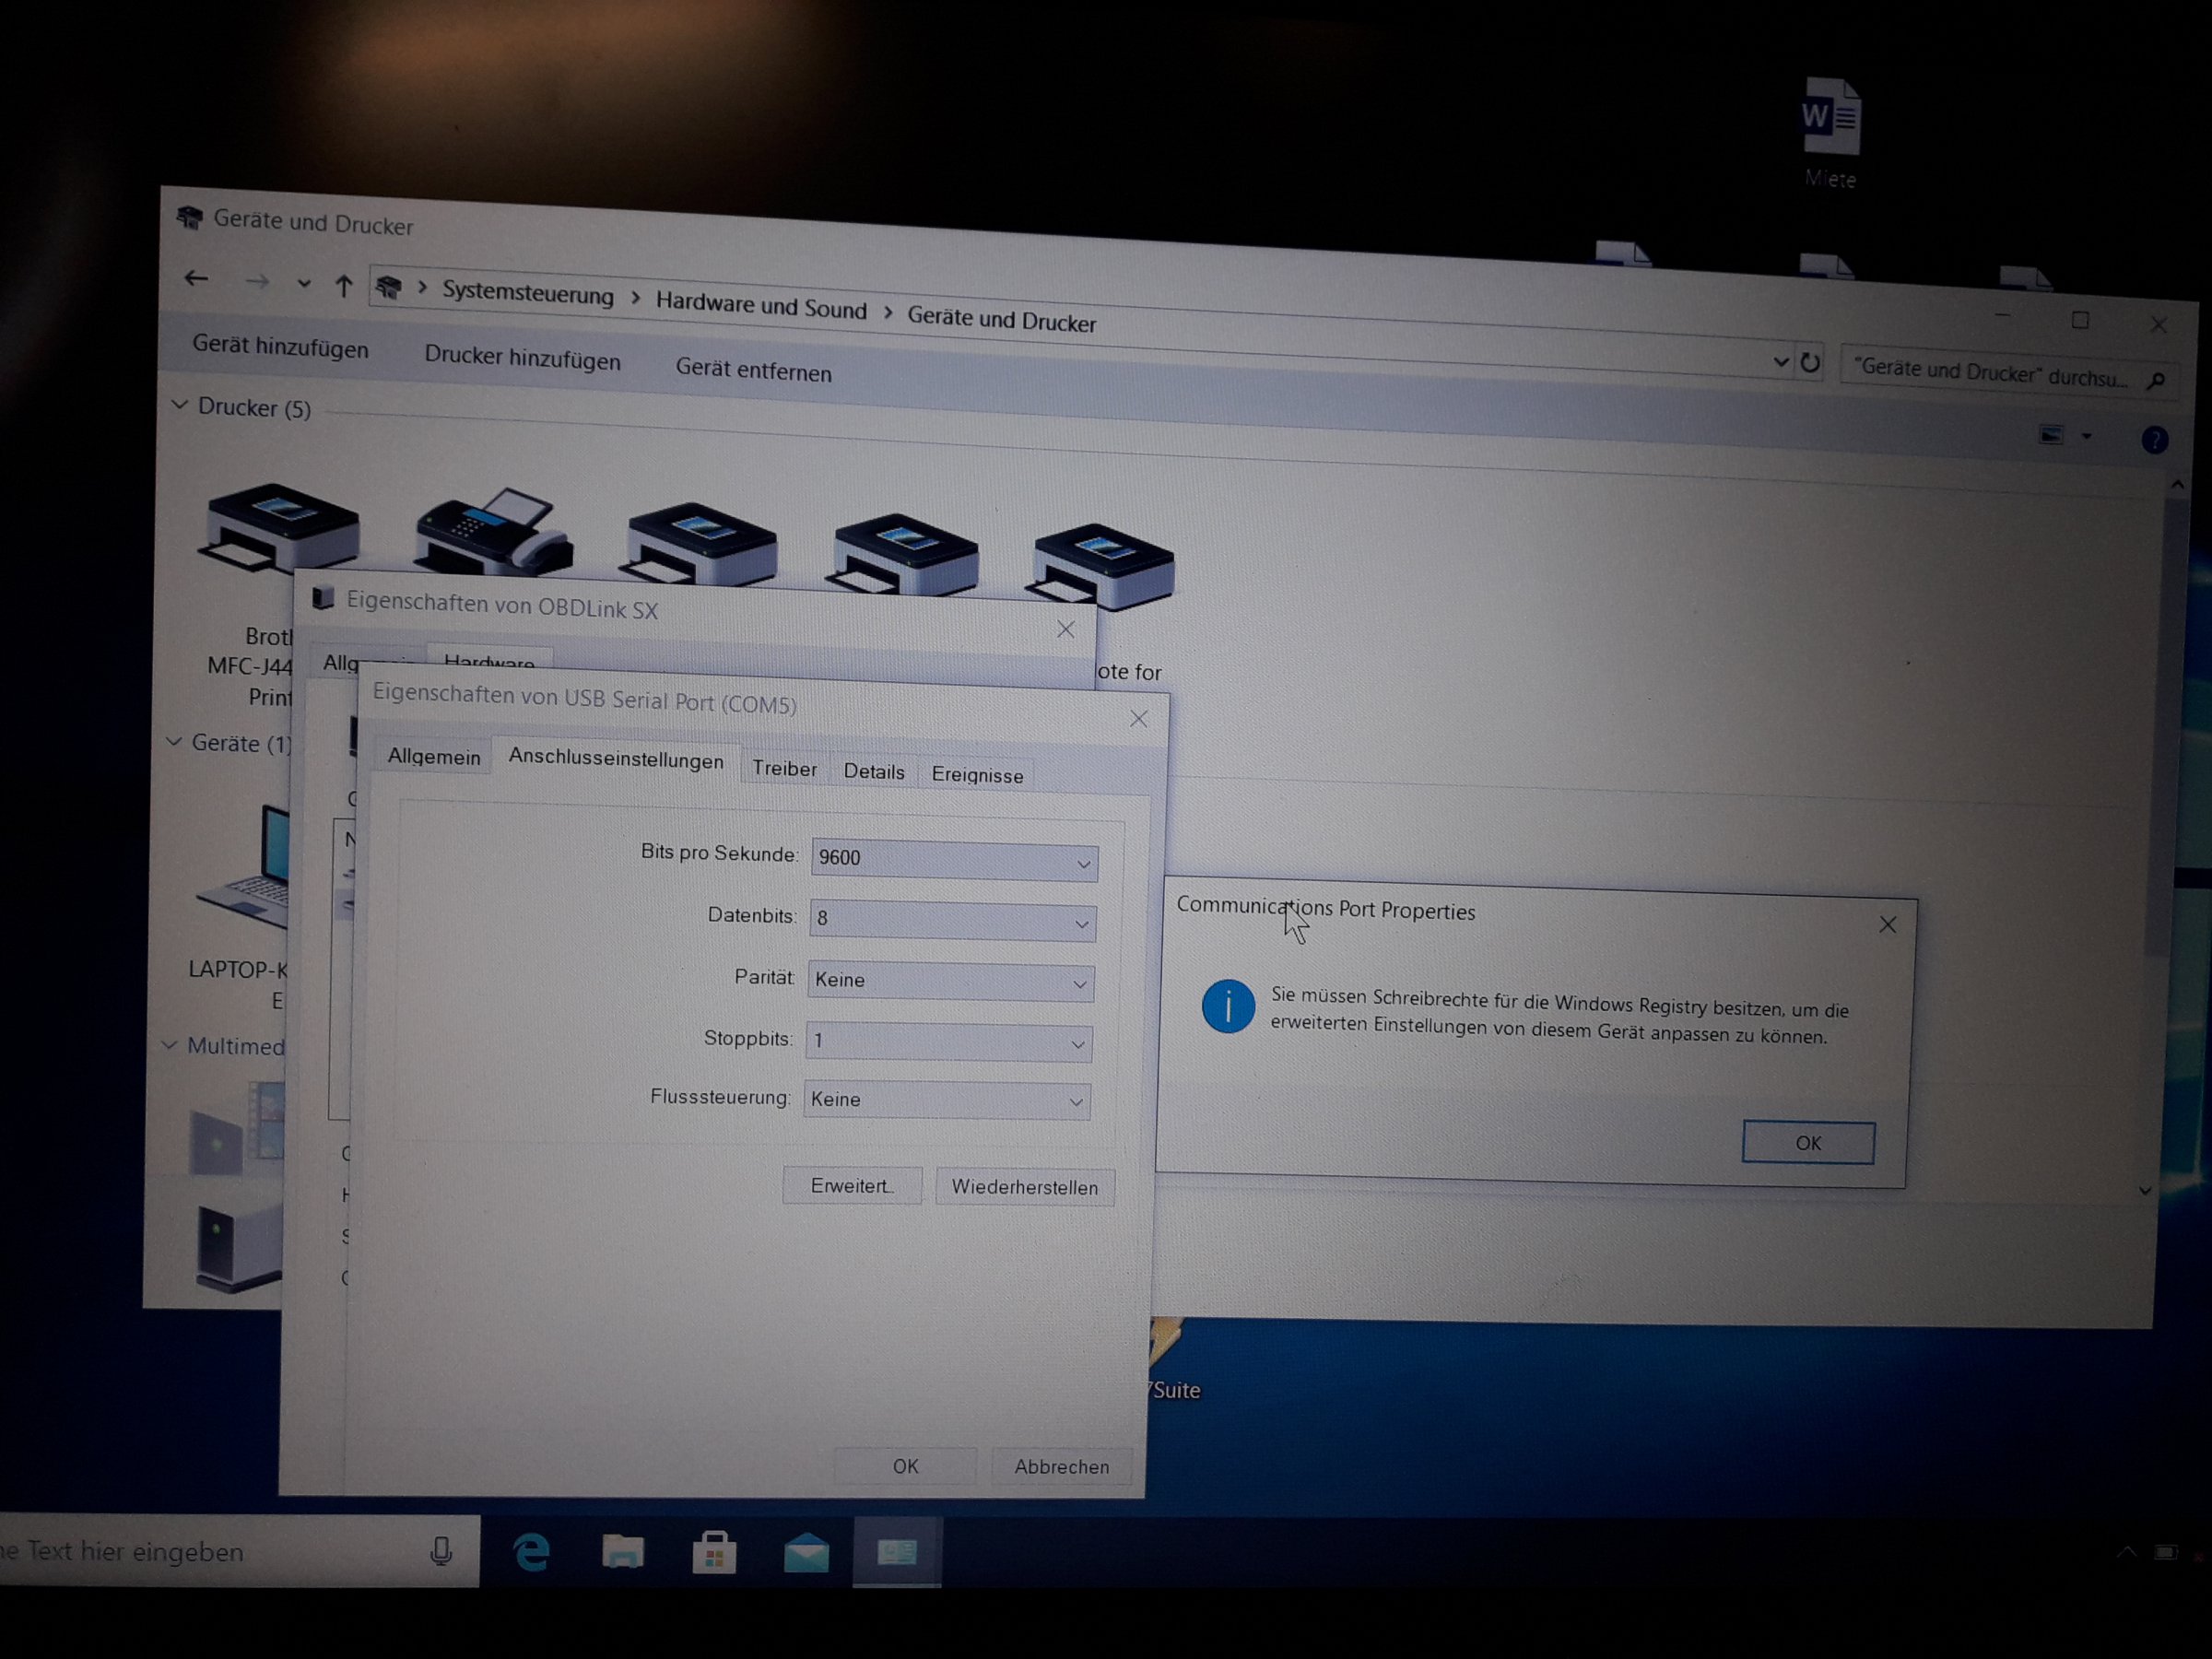Viewport: 2212px width, 1659px height.
Task: Go up one folder level arrow
Action: tap(343, 286)
